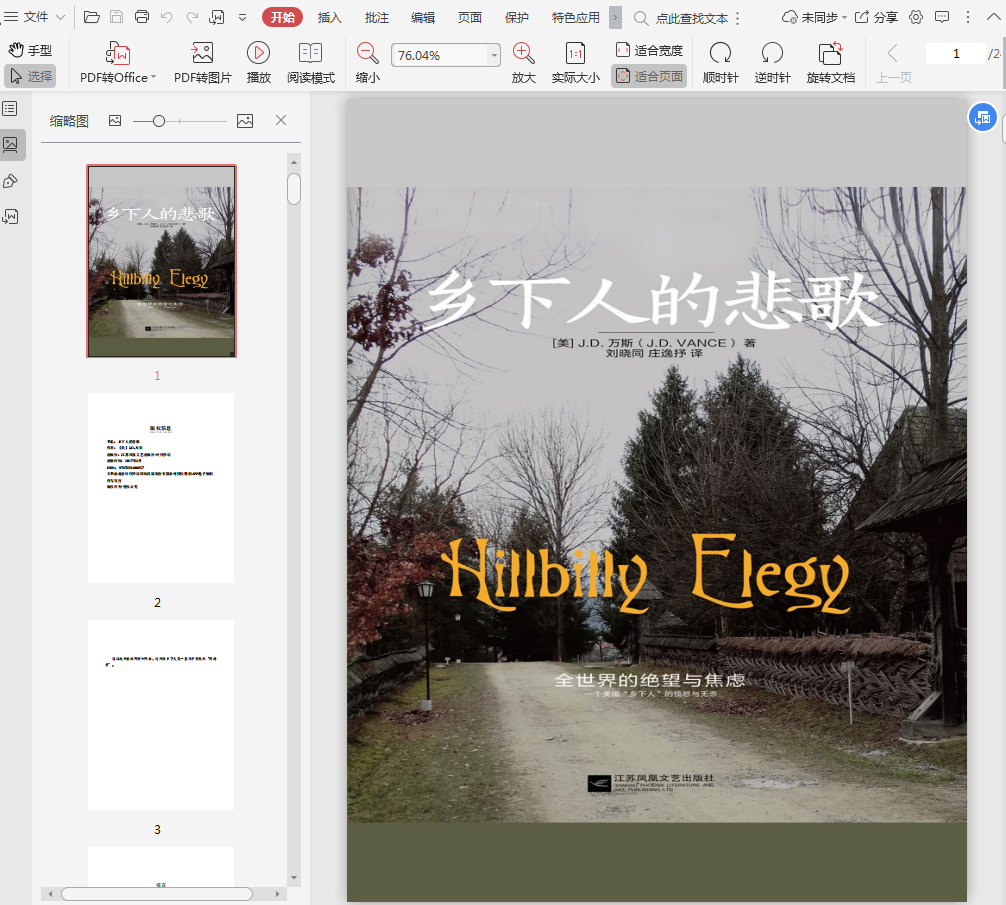Activate the 选择 select tool
Screen dimensions: 1006x905
[30, 76]
